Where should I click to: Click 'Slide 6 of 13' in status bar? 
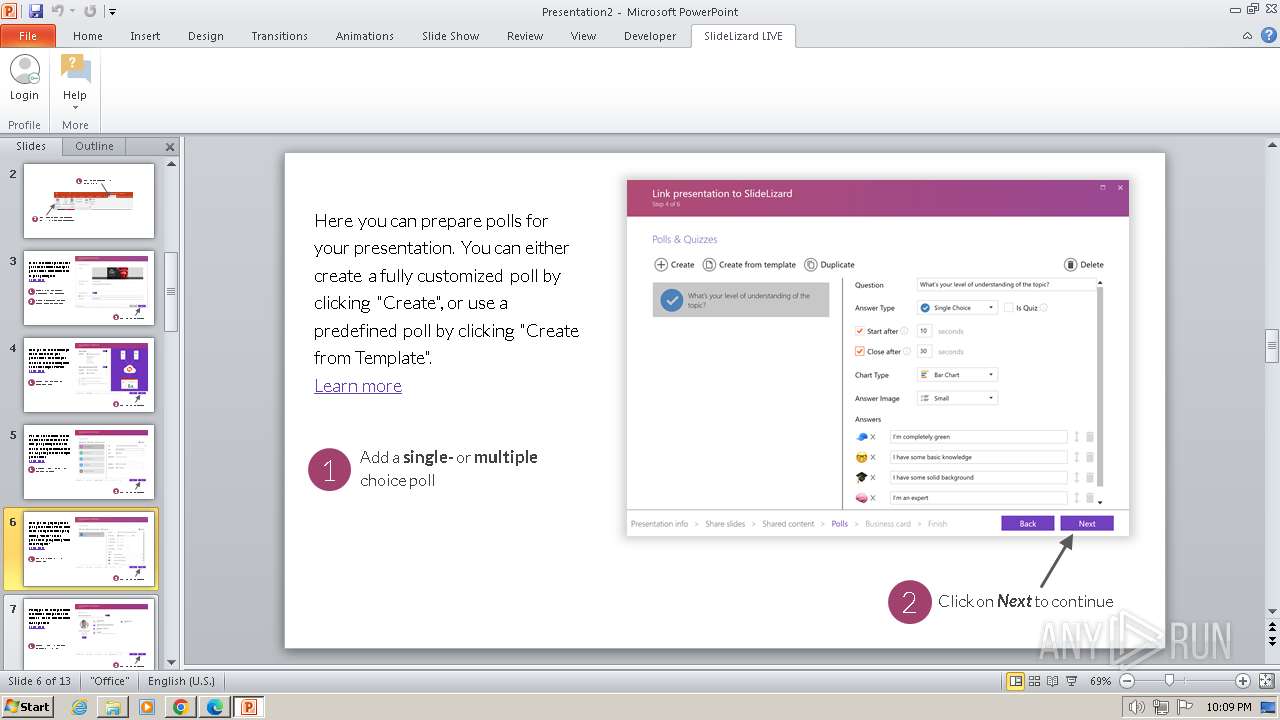(x=40, y=681)
